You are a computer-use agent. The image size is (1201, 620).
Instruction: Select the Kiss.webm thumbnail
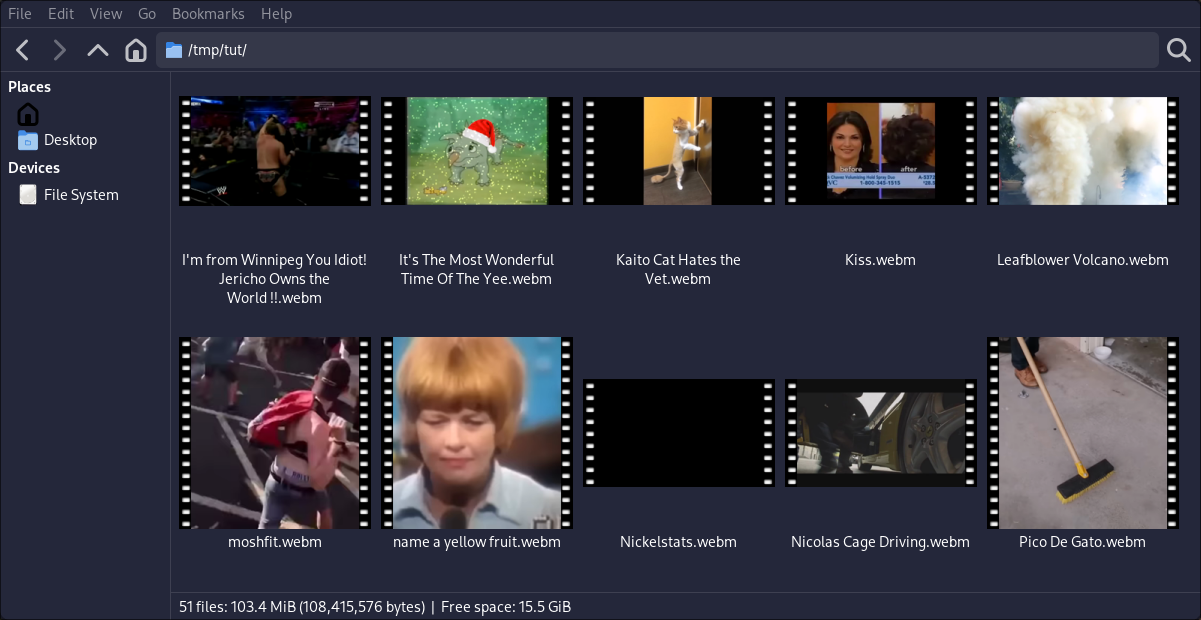[880, 151]
